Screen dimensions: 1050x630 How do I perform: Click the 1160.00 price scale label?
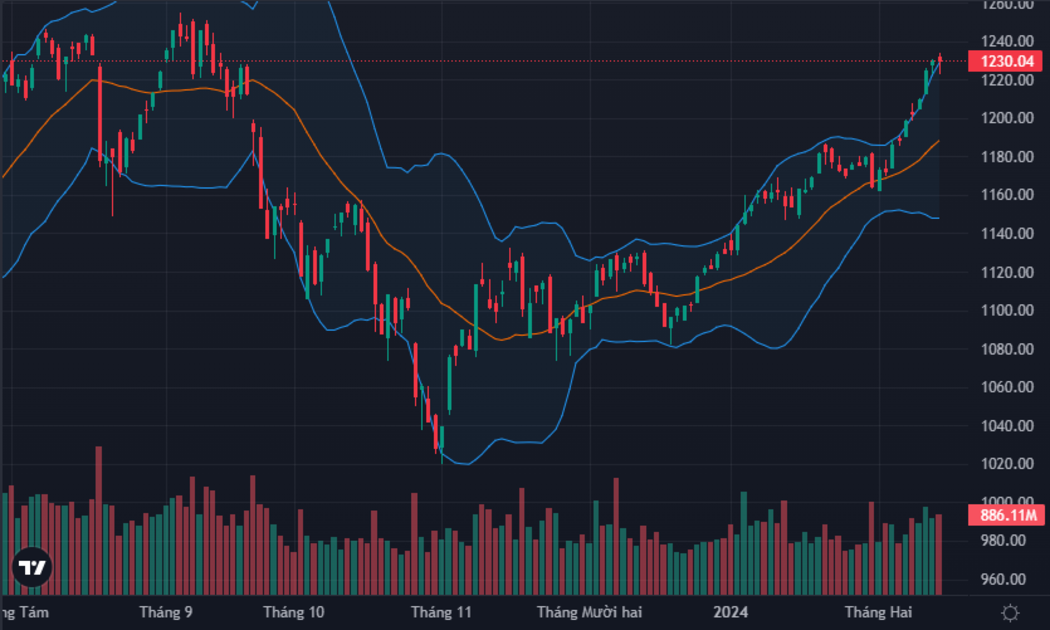[1007, 195]
